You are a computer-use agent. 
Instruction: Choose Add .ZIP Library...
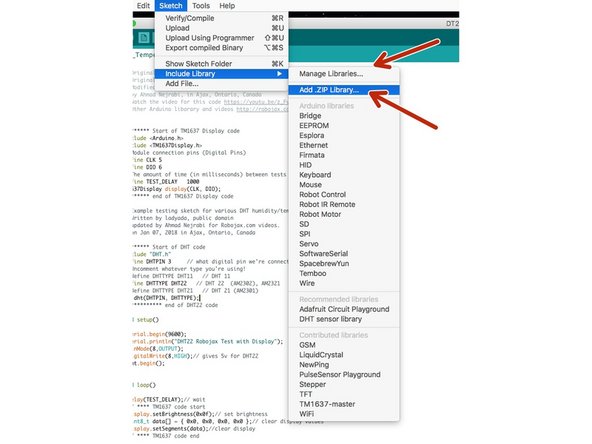pos(344,90)
